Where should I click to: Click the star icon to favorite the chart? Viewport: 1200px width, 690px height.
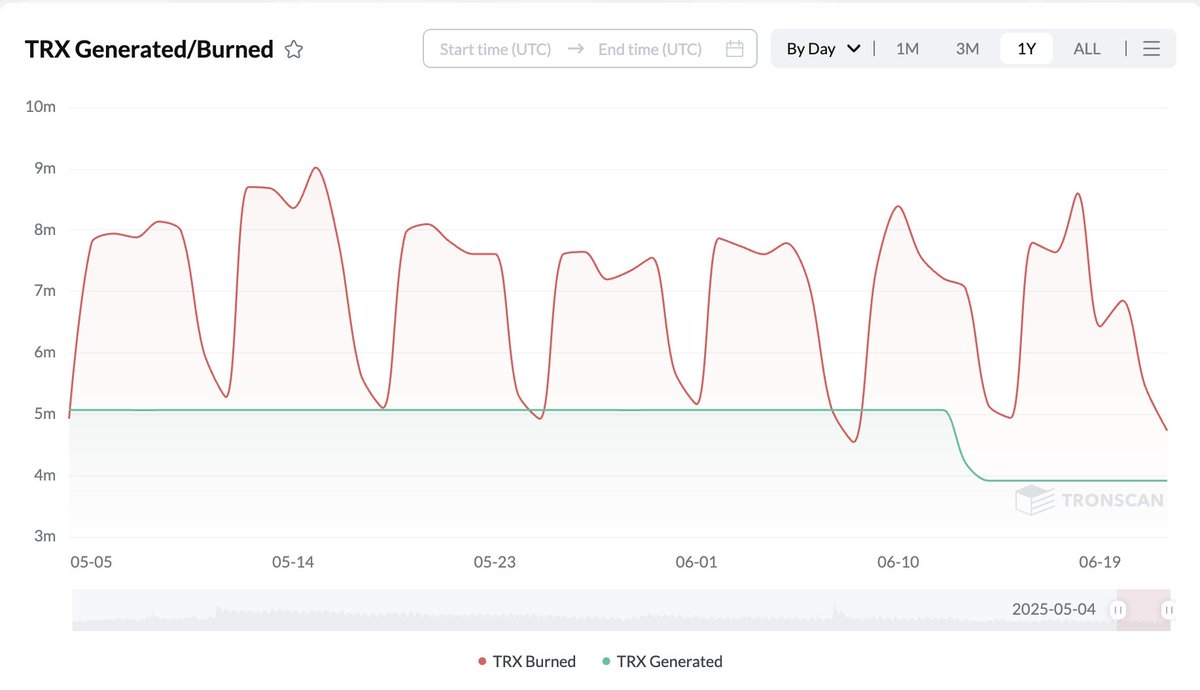[293, 48]
